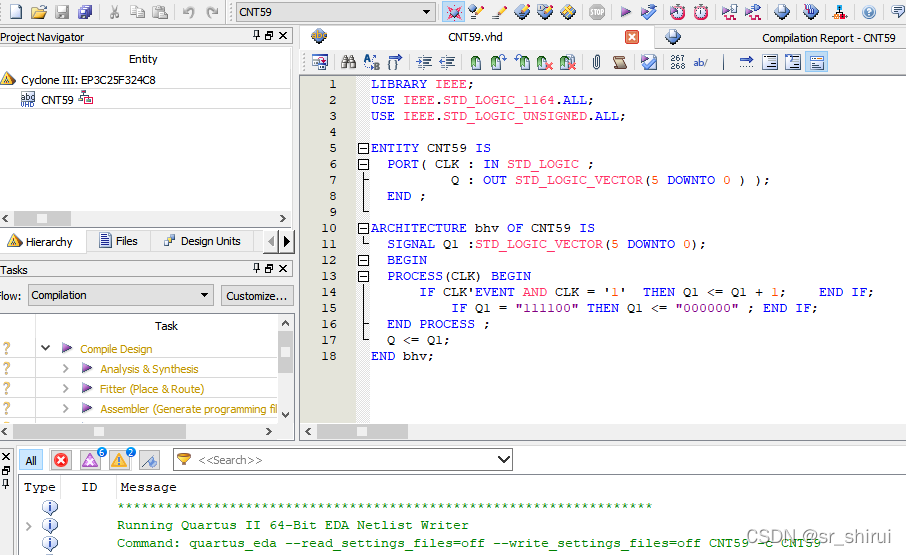Show next Project Navigator tabs with black arrow
The image size is (906, 555).
[x=287, y=241]
